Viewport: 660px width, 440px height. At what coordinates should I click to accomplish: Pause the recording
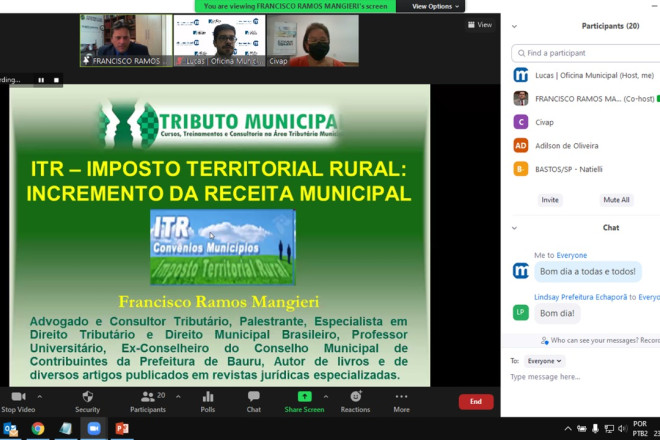41,80
